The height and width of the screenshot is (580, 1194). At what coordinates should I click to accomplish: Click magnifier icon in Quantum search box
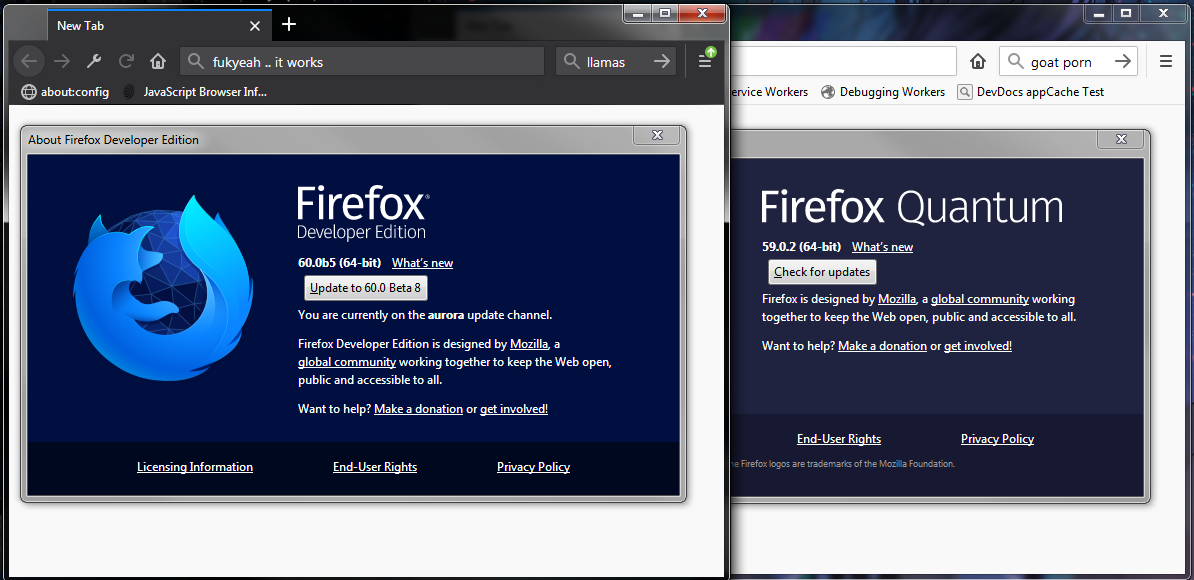[x=1015, y=62]
